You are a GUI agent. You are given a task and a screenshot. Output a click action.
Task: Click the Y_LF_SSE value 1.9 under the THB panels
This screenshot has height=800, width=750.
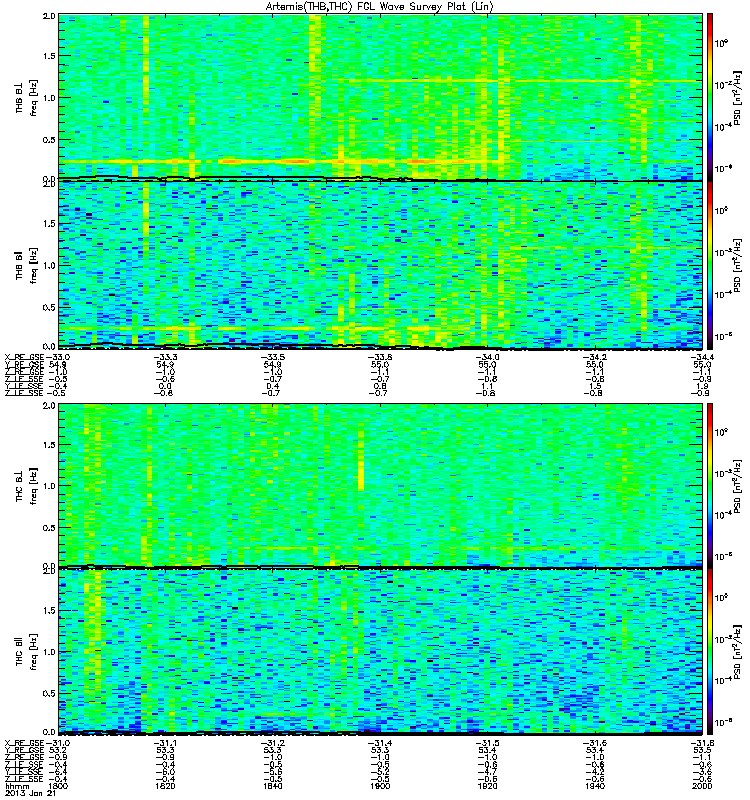pyautogui.click(x=702, y=386)
